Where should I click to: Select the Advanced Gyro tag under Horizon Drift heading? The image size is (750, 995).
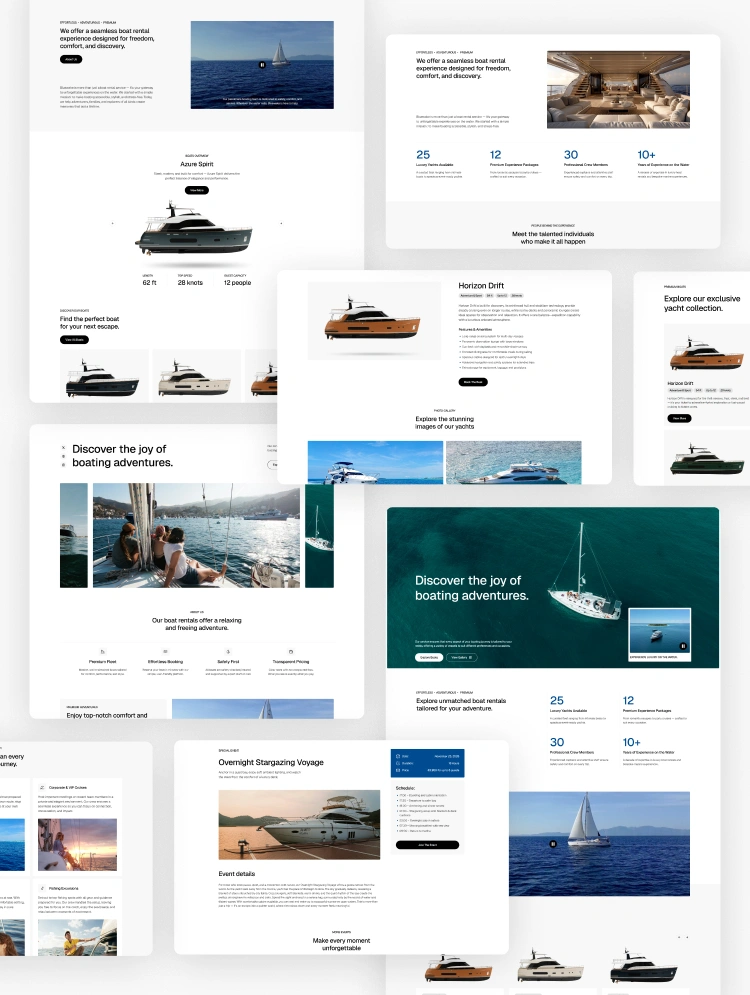click(471, 296)
